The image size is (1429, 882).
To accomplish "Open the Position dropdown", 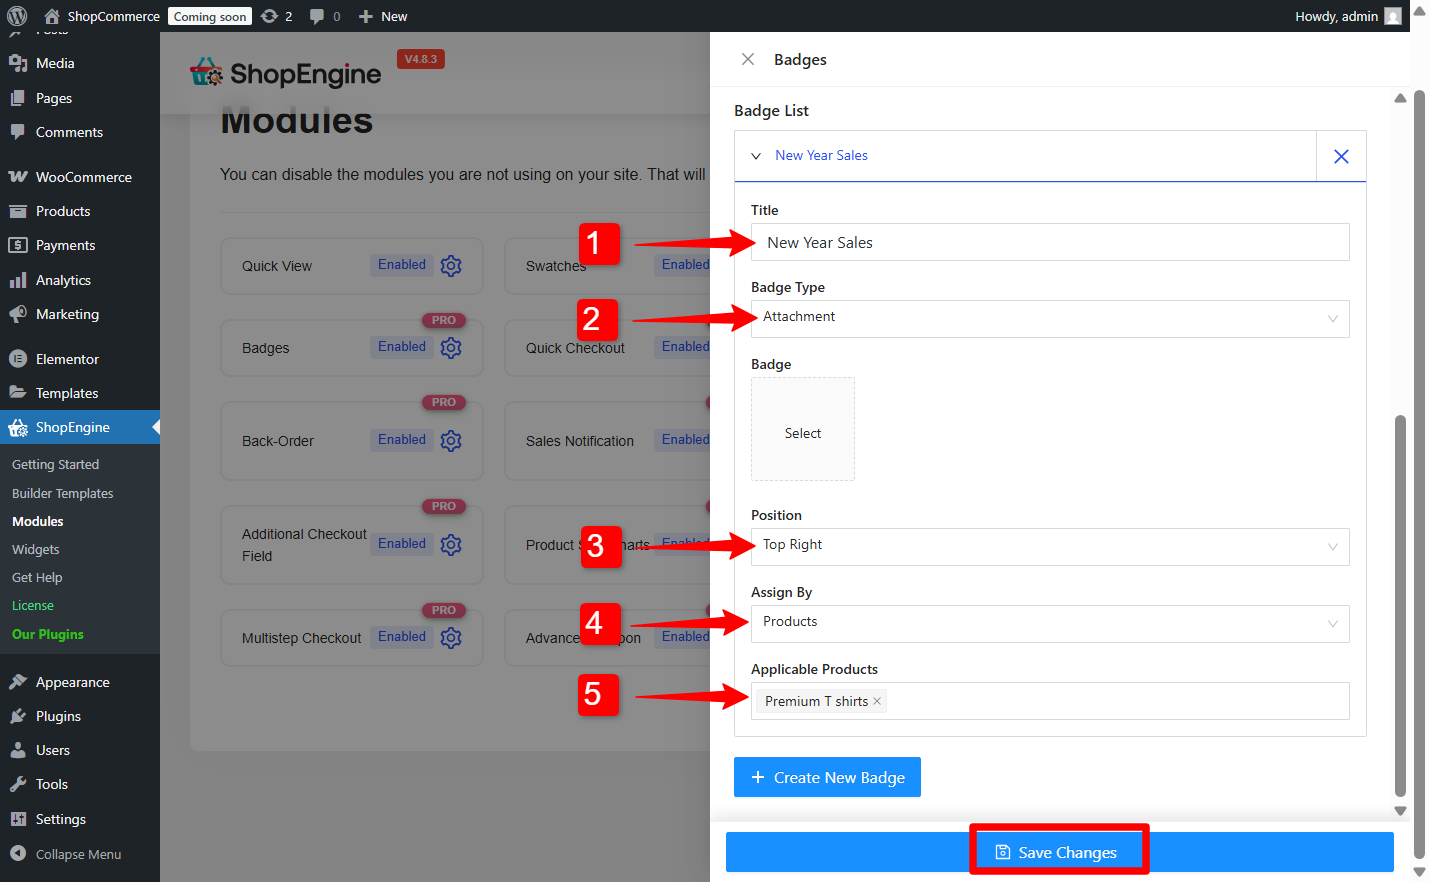I will coord(1050,546).
